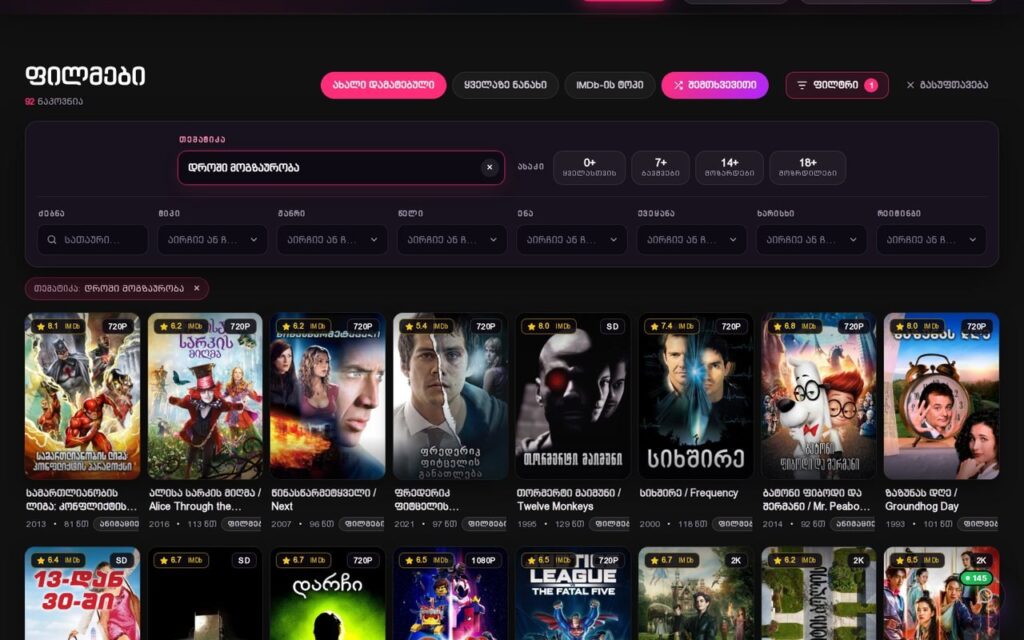Screen dimensions: 1024x640
Task: Switch to ყველაზე ნანახი sort tab
Action: (x=505, y=85)
